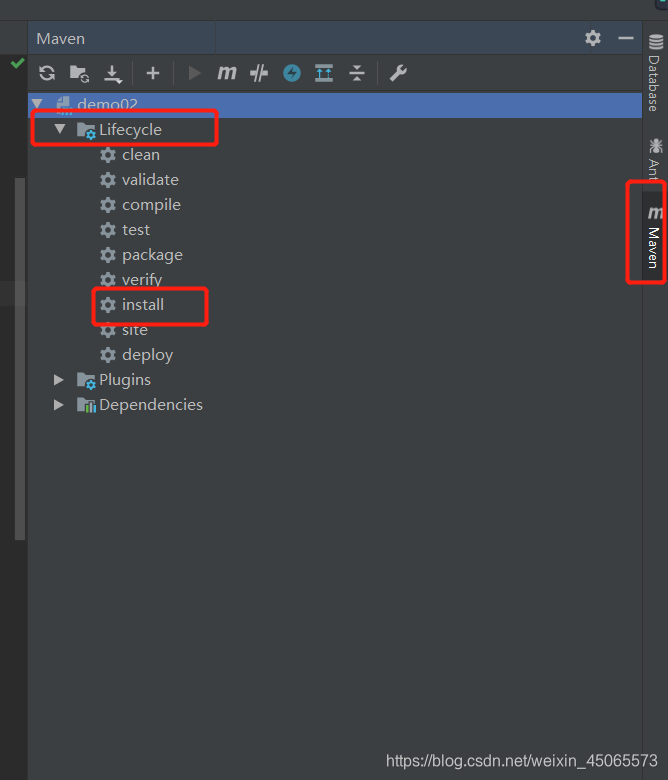The image size is (668, 780).
Task: Click Download Sources and Documentation icon
Action: tap(113, 74)
